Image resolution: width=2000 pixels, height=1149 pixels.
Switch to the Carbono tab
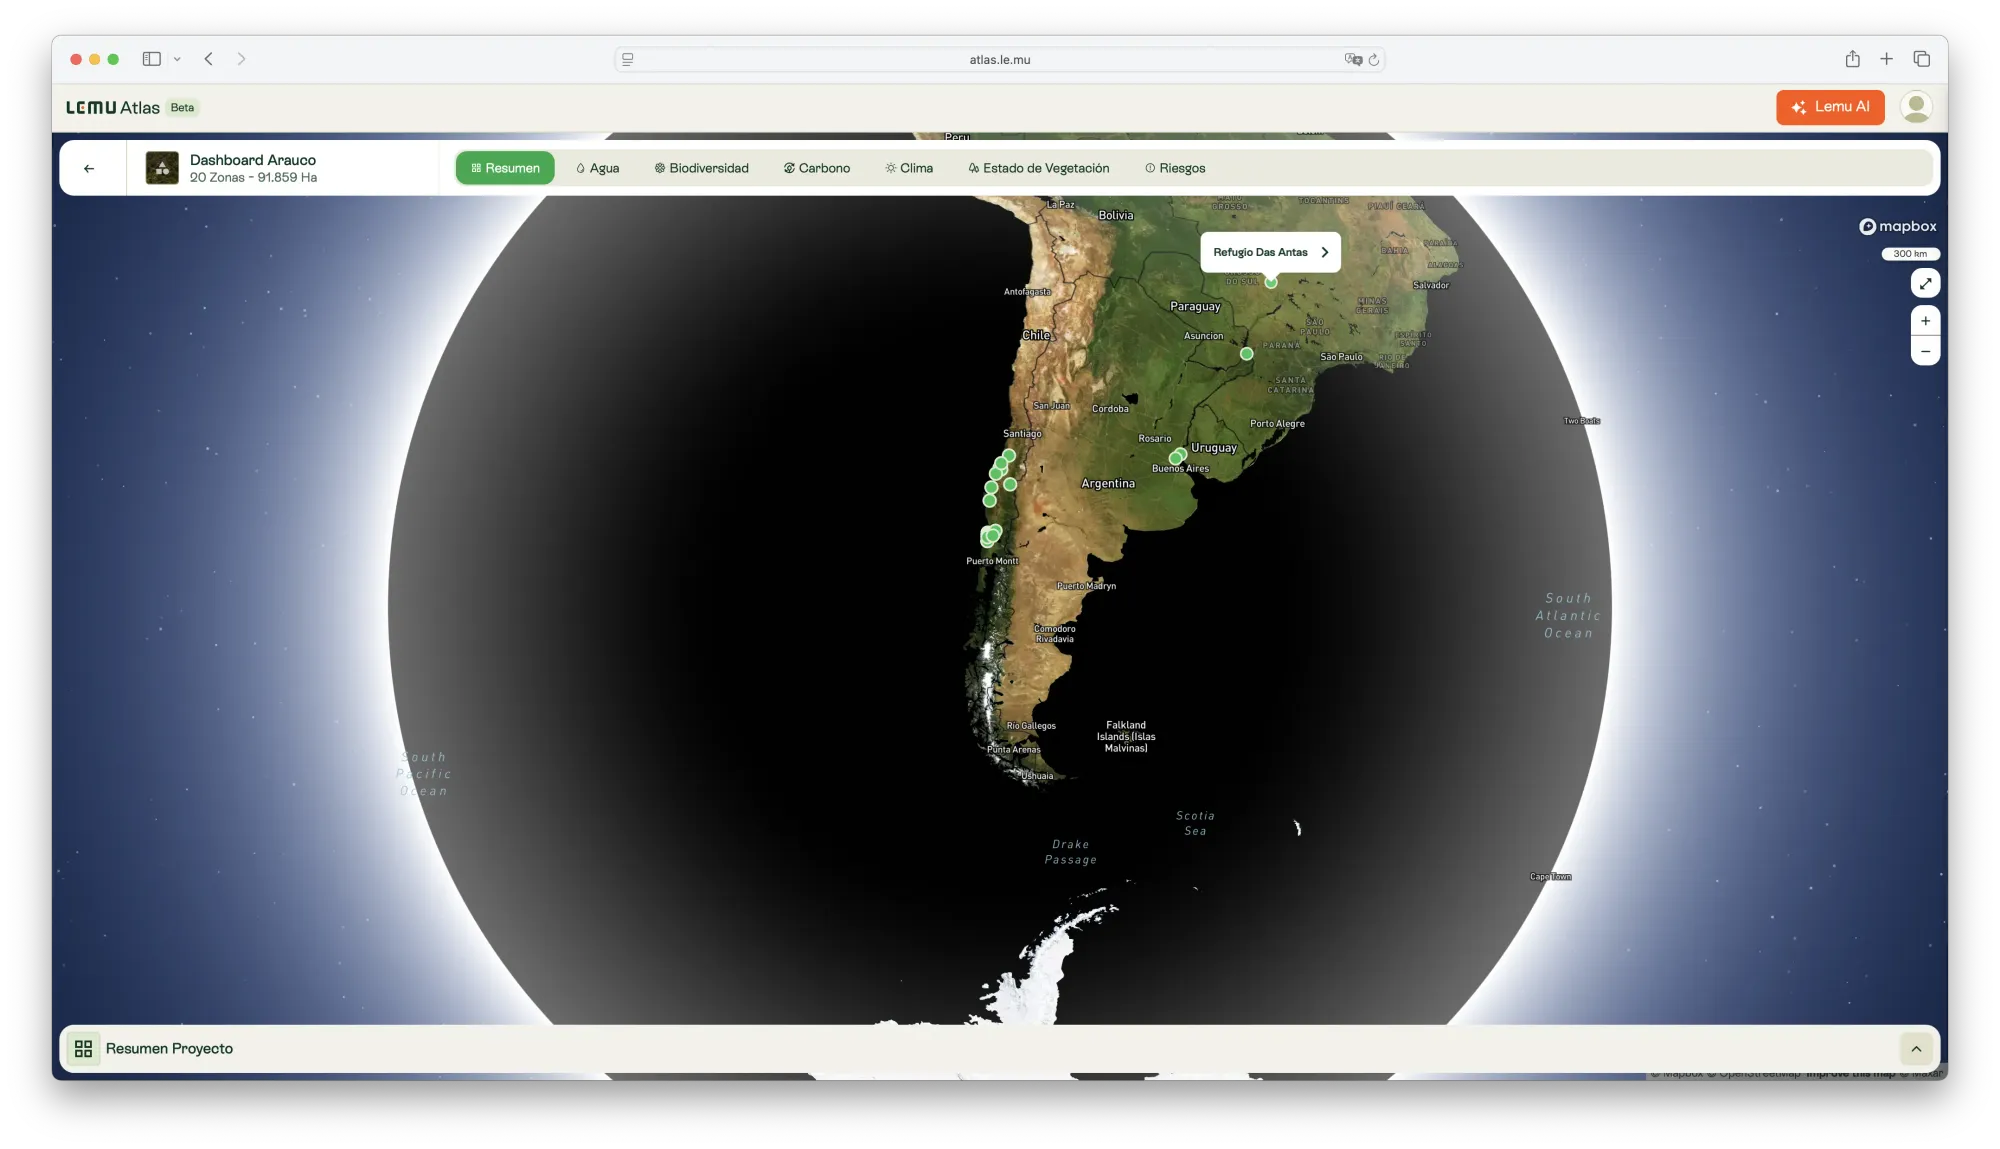816,168
